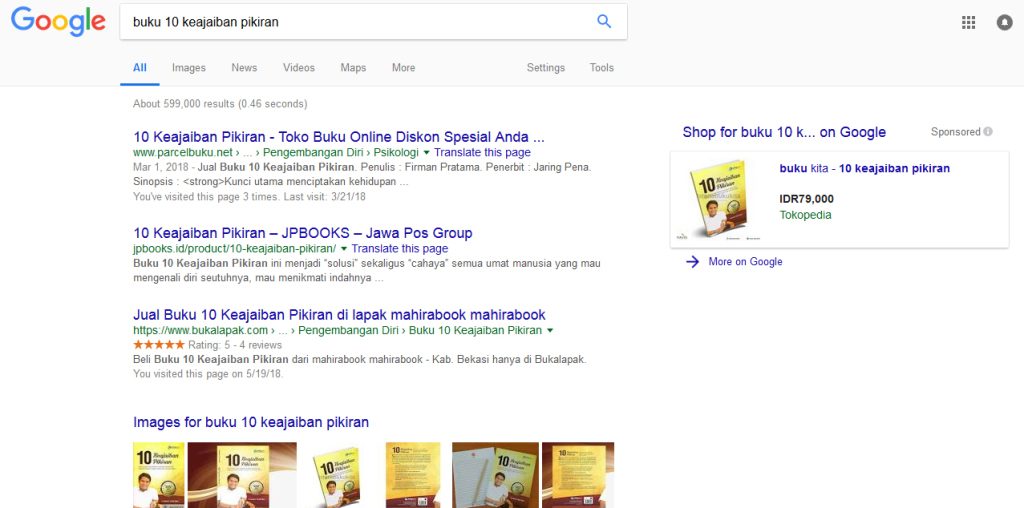This screenshot has height=508, width=1024.
Task: Click the orange star rating for Bukalapak result
Action: 159,345
